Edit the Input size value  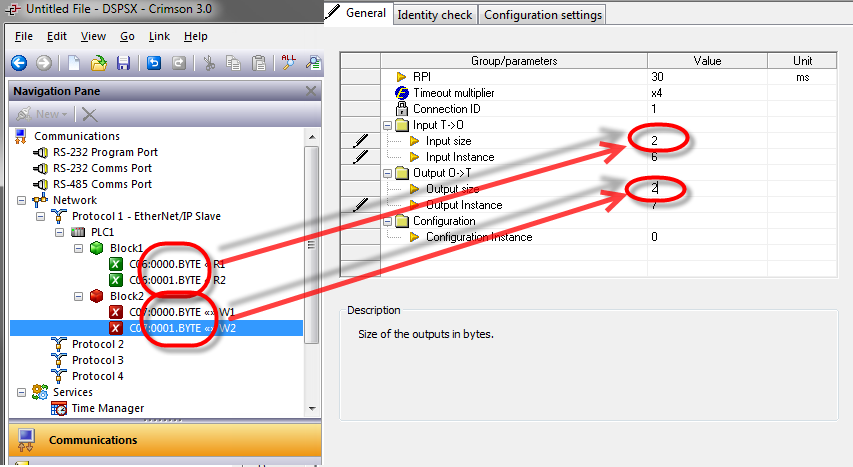click(707, 141)
